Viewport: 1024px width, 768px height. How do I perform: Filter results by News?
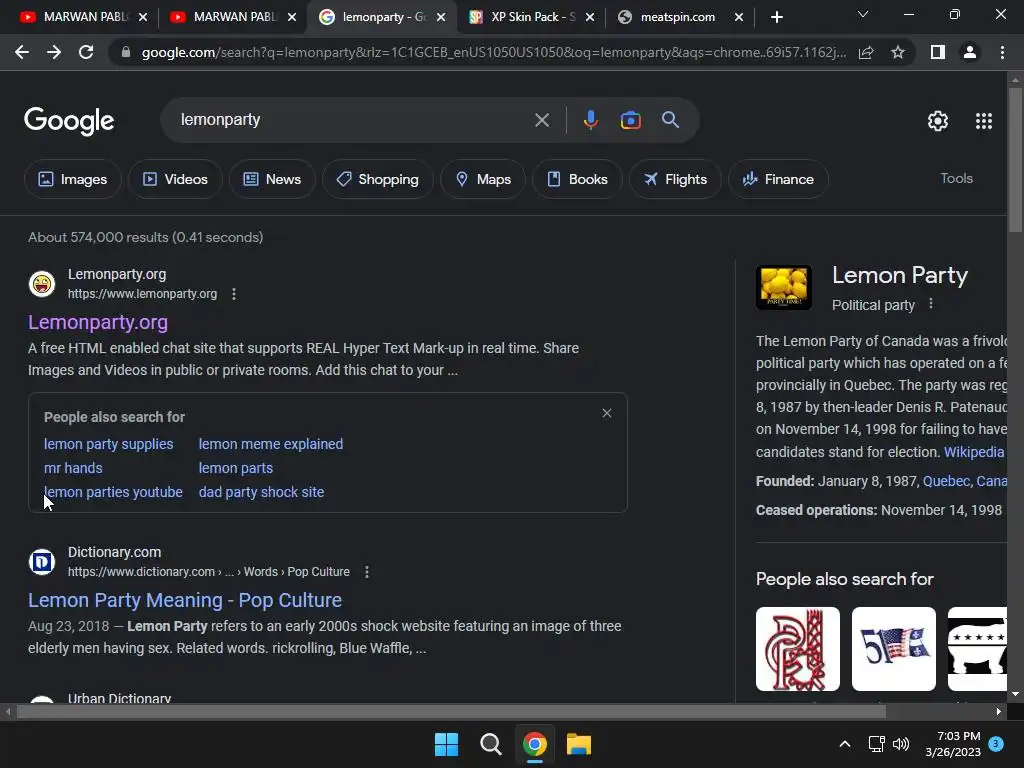coord(272,179)
